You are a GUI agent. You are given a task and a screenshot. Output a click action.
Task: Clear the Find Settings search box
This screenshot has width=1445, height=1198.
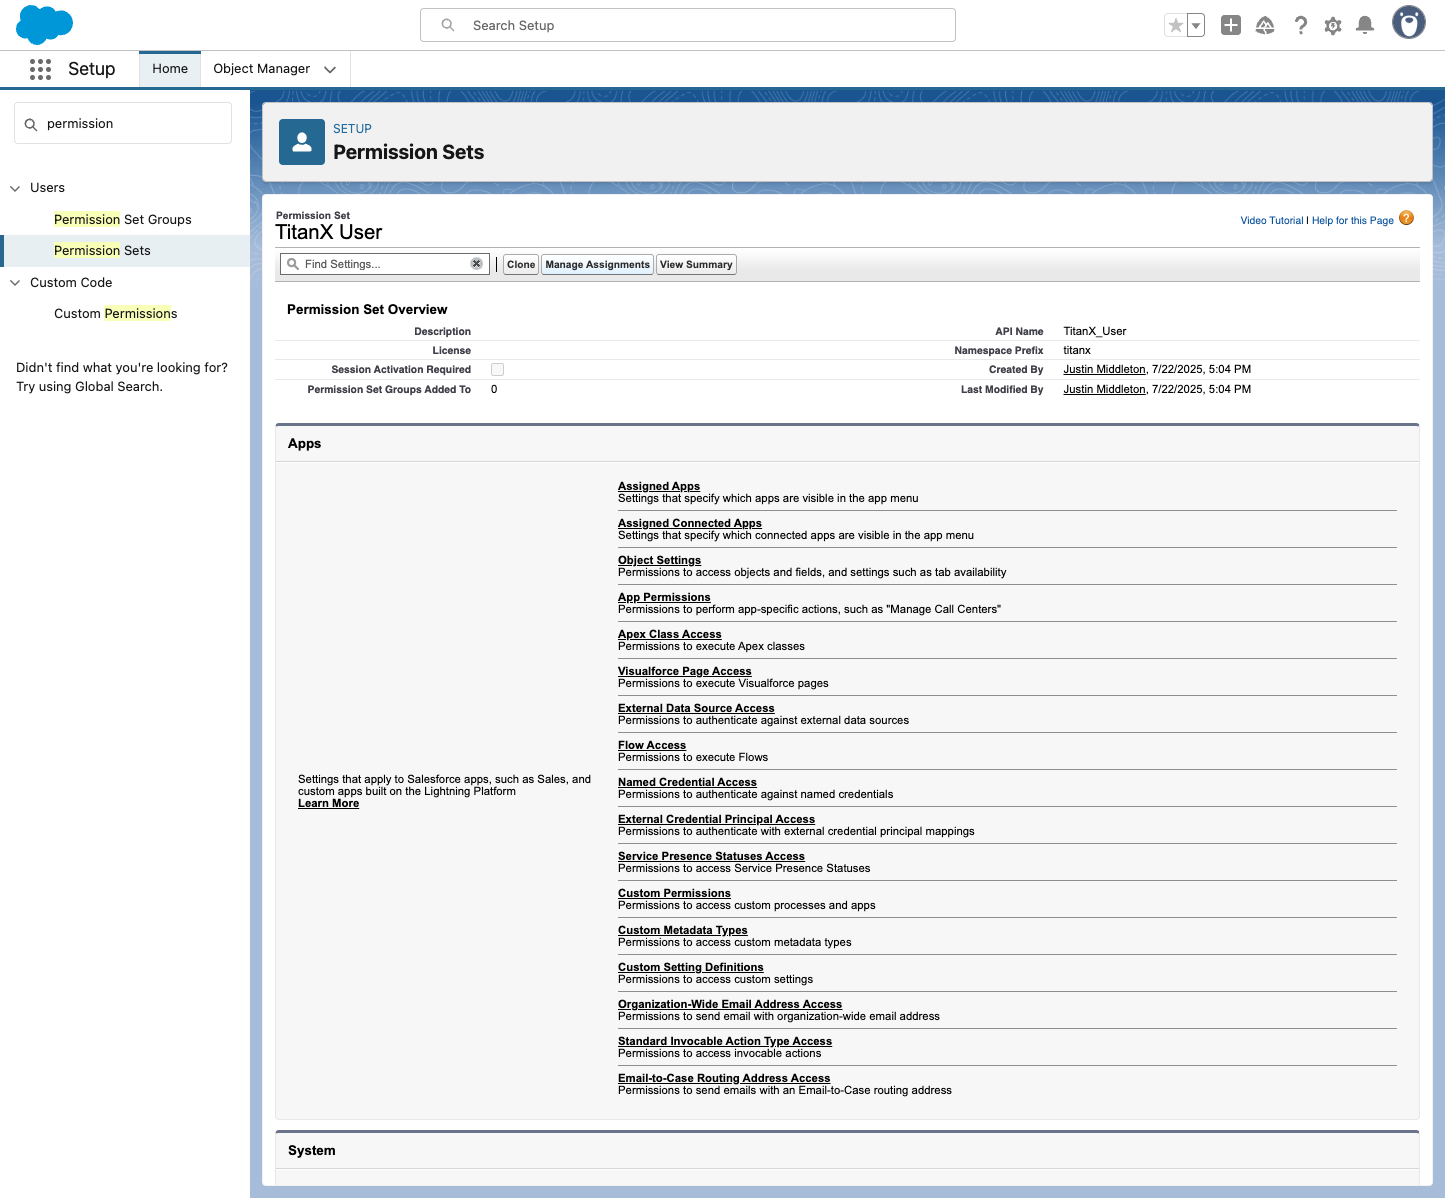477,264
